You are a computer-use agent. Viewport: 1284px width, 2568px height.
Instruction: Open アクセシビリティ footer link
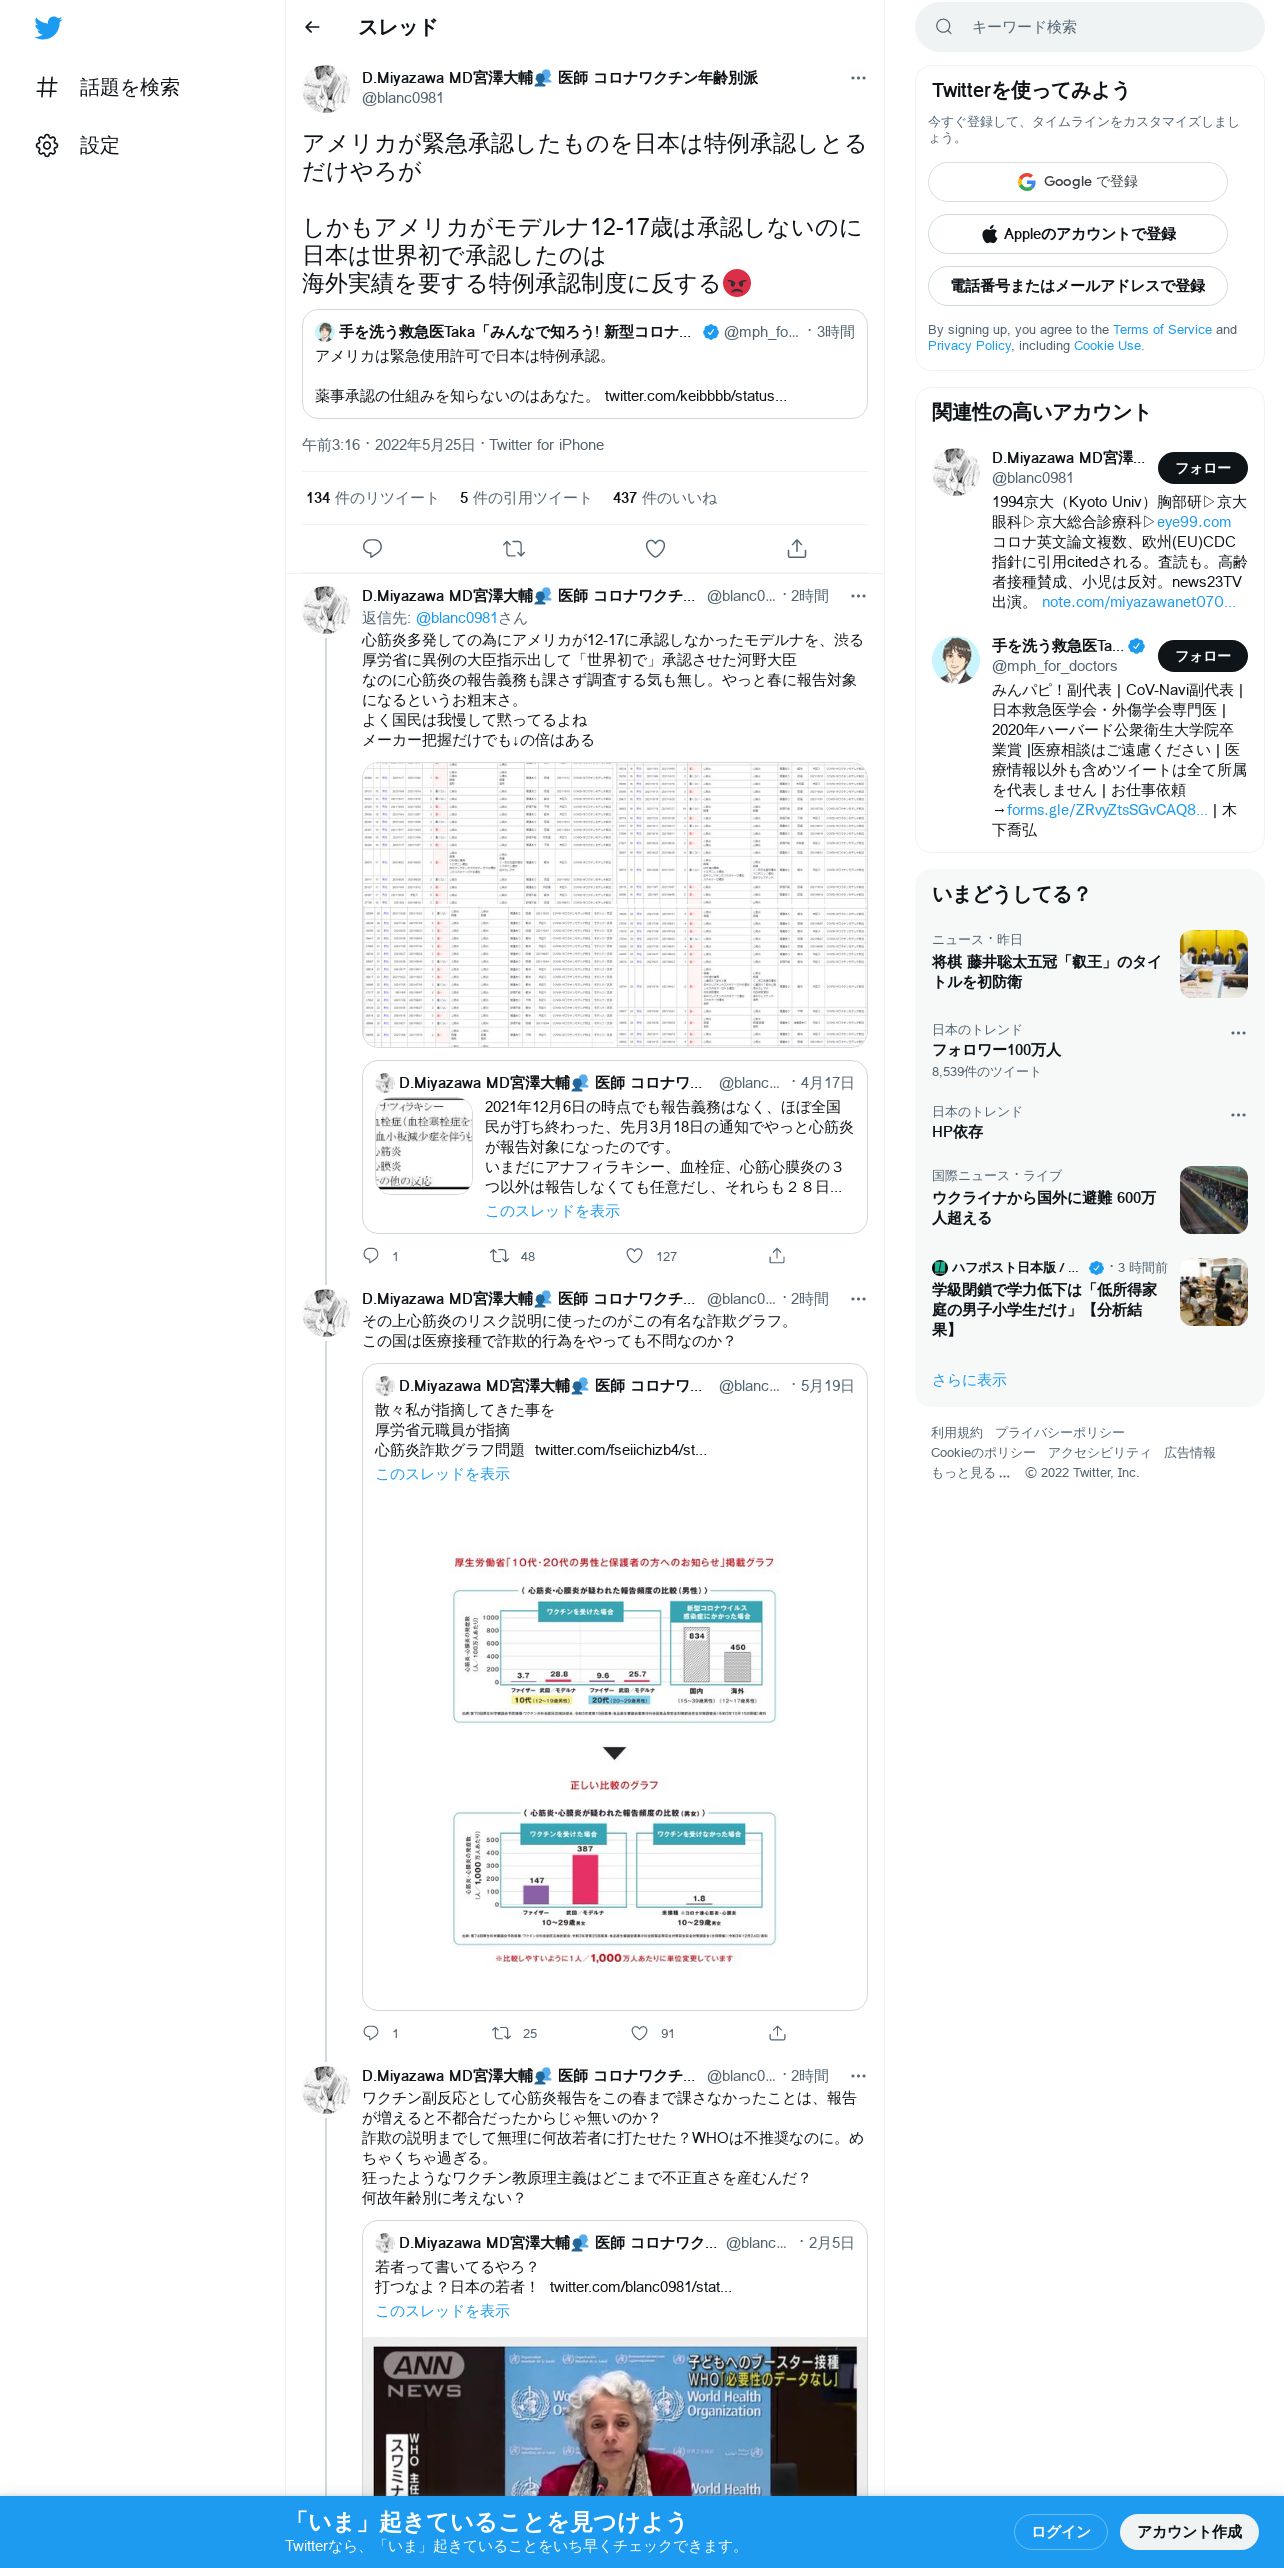click(x=1099, y=1453)
